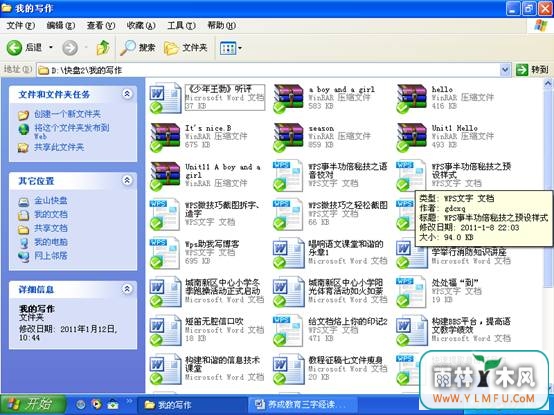Select the 教程征稿七文件瘦身 Word icon

[x=288, y=369]
